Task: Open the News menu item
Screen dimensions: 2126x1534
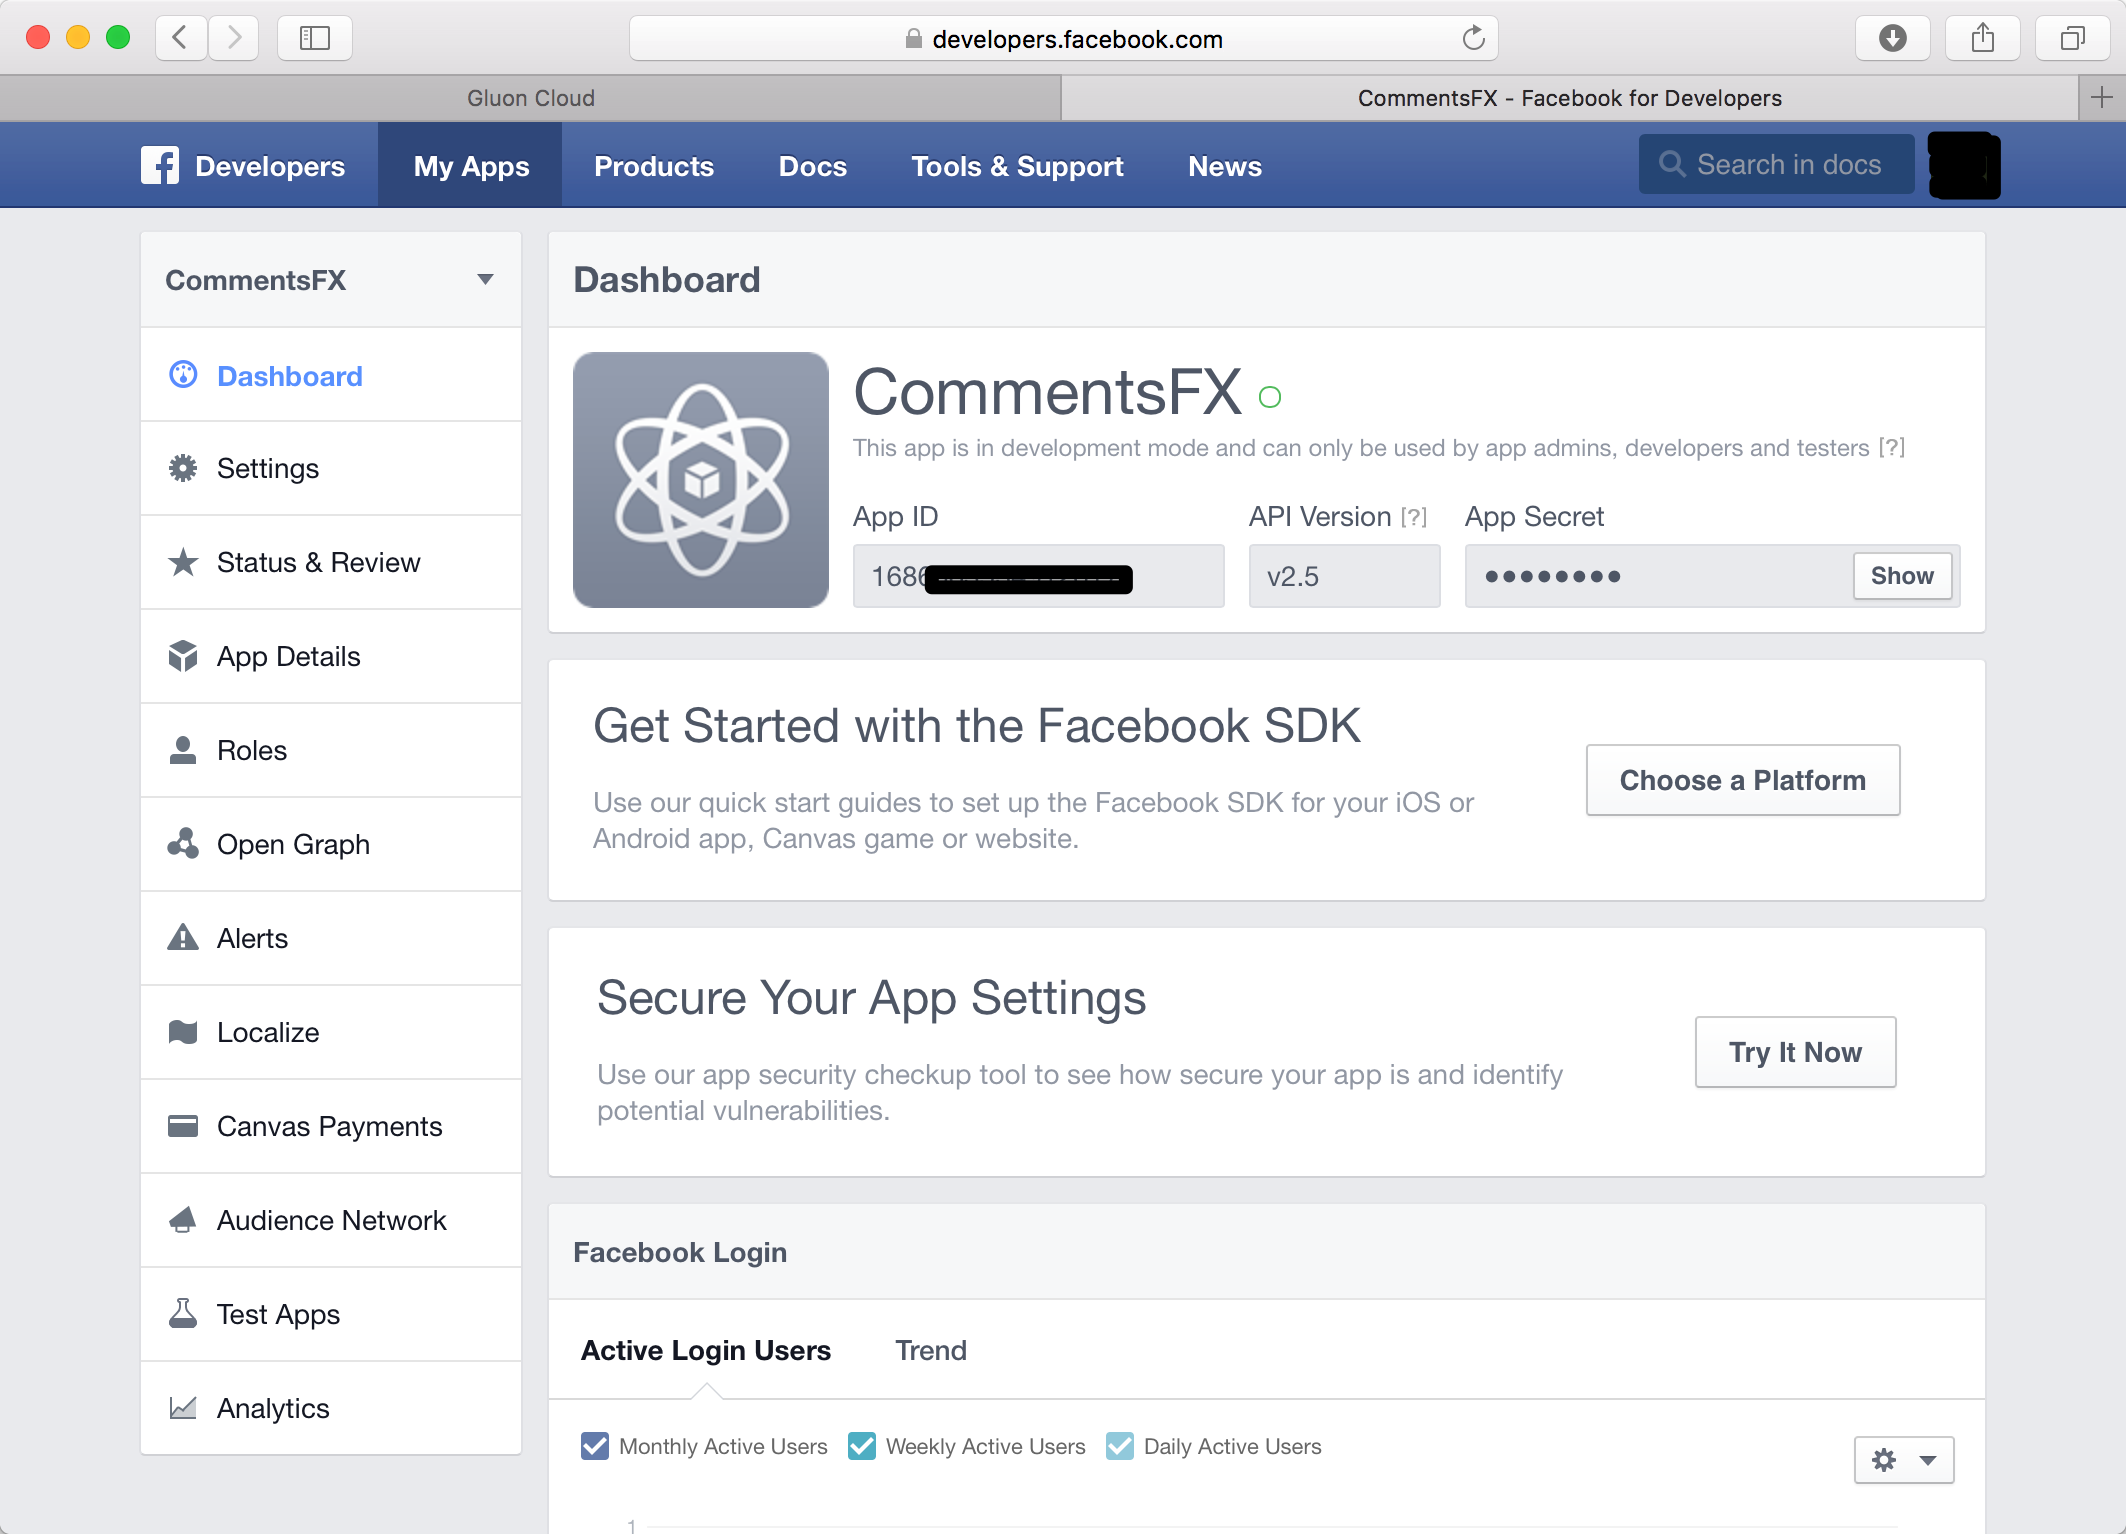Action: pos(1225,166)
